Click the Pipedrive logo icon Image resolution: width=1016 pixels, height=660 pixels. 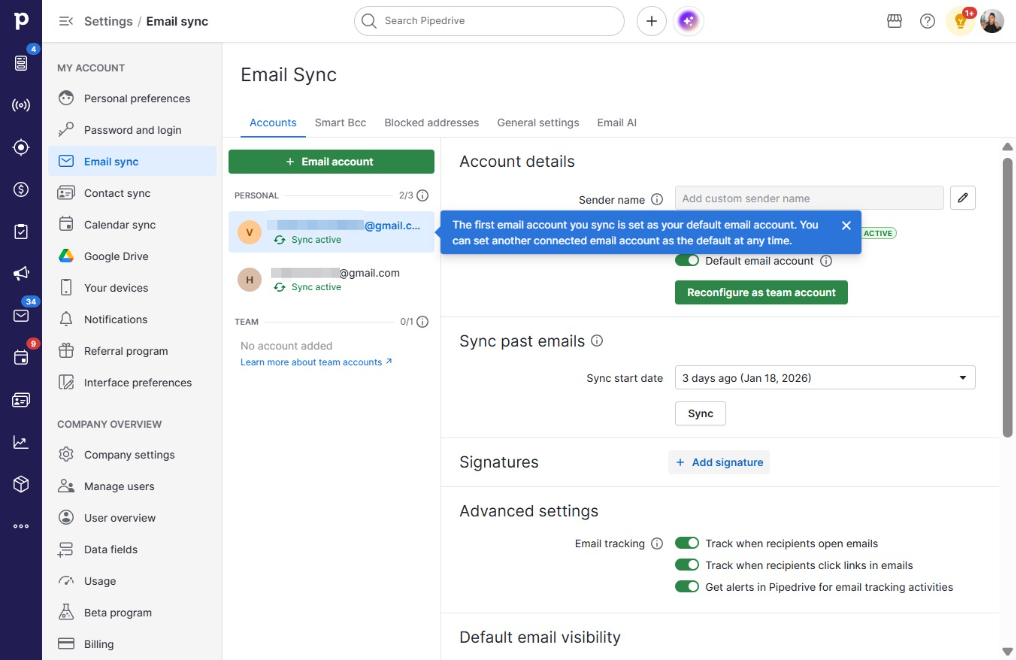21,21
